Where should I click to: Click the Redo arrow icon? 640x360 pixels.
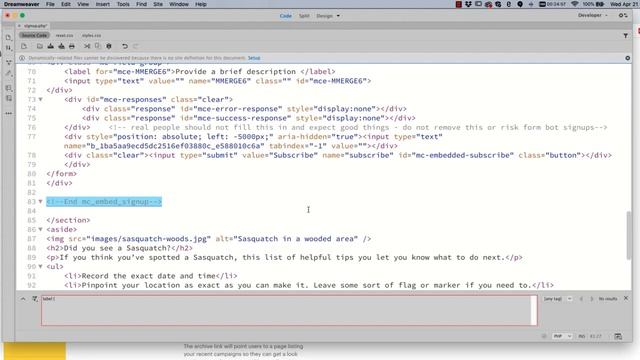pyautogui.click(x=136, y=46)
